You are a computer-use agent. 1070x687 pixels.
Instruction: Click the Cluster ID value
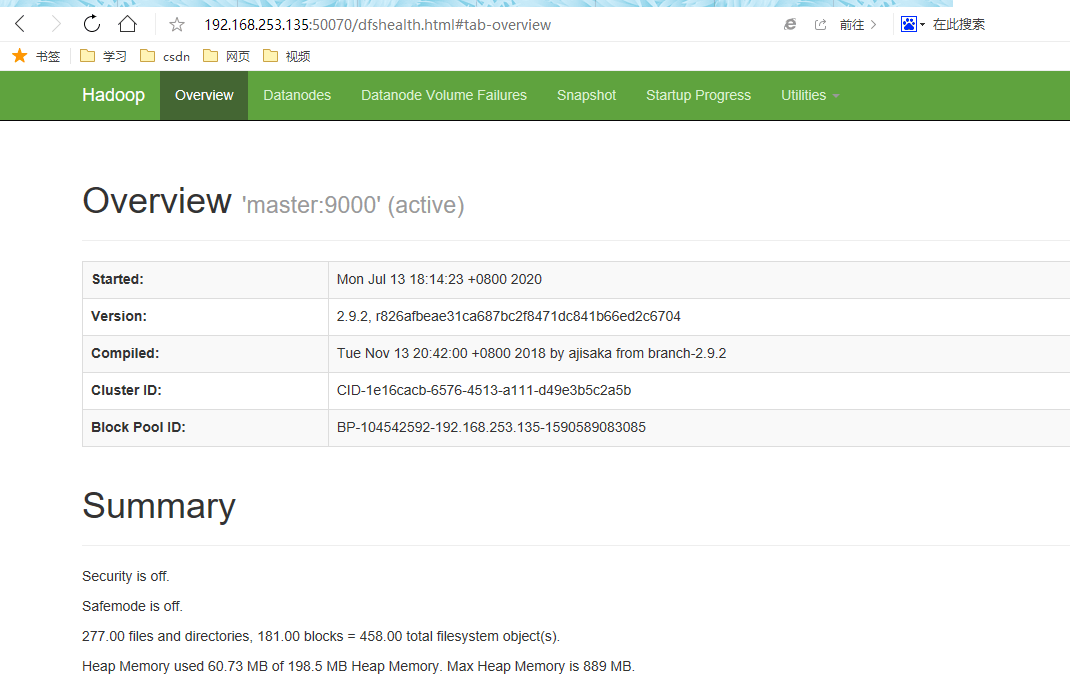[x=483, y=390]
